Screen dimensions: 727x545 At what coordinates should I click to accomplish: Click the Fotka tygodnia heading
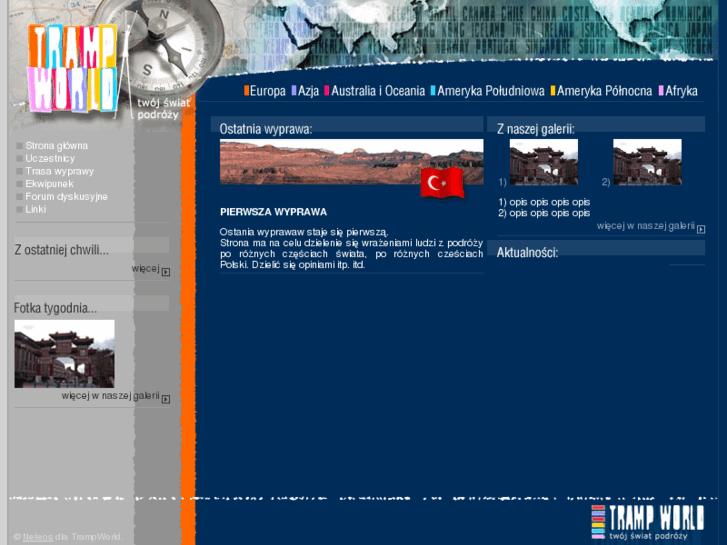tap(56, 308)
